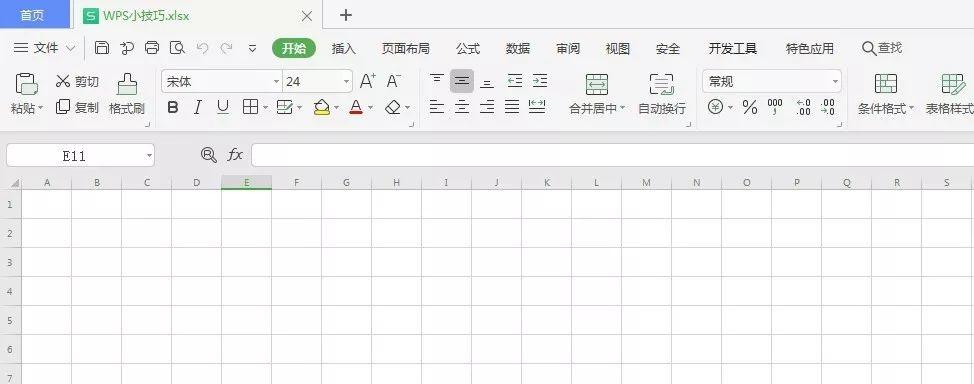
Task: Expand the quick access toolbar customize arrow
Action: pyautogui.click(x=252, y=48)
